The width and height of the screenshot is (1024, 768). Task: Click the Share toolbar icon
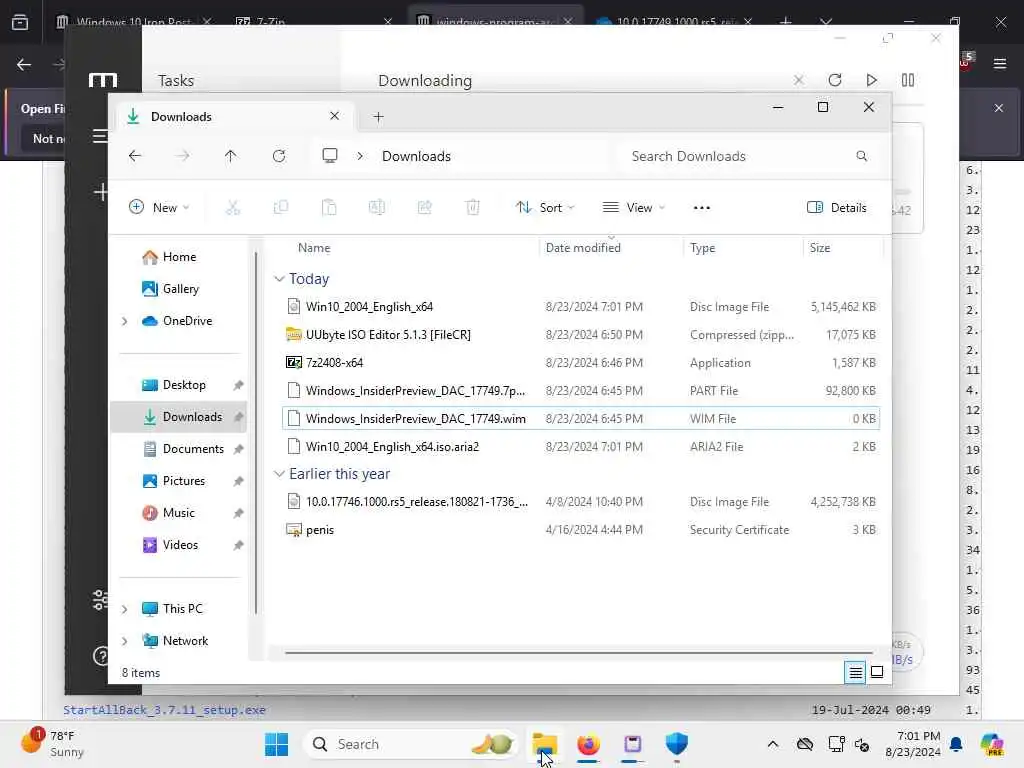point(424,208)
